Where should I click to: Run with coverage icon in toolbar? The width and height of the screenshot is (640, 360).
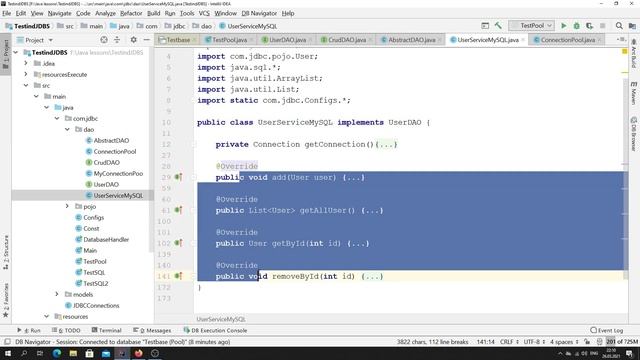(589, 26)
